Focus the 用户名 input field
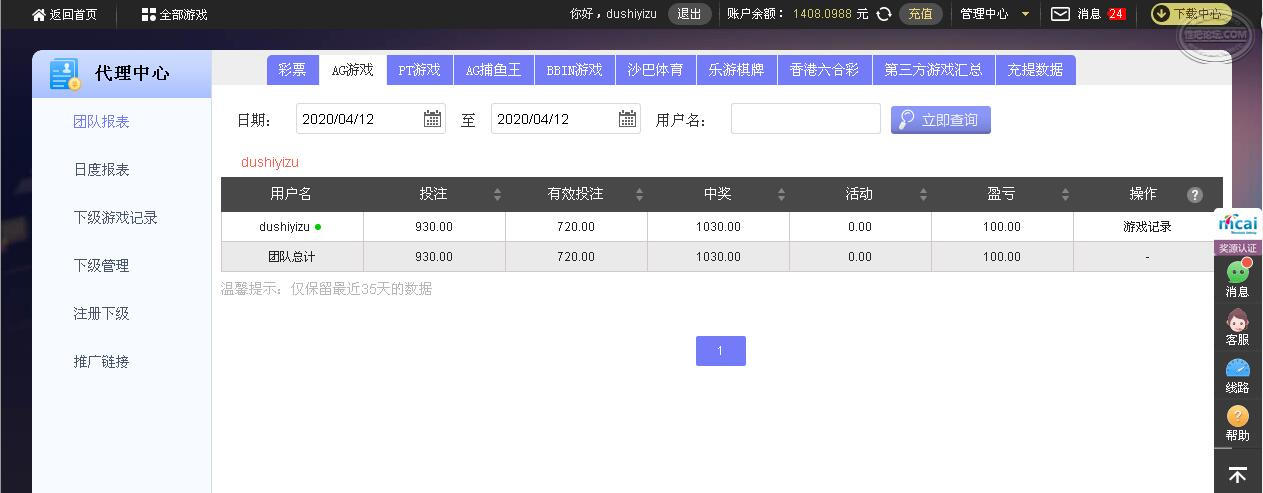1263x493 pixels. (806, 119)
